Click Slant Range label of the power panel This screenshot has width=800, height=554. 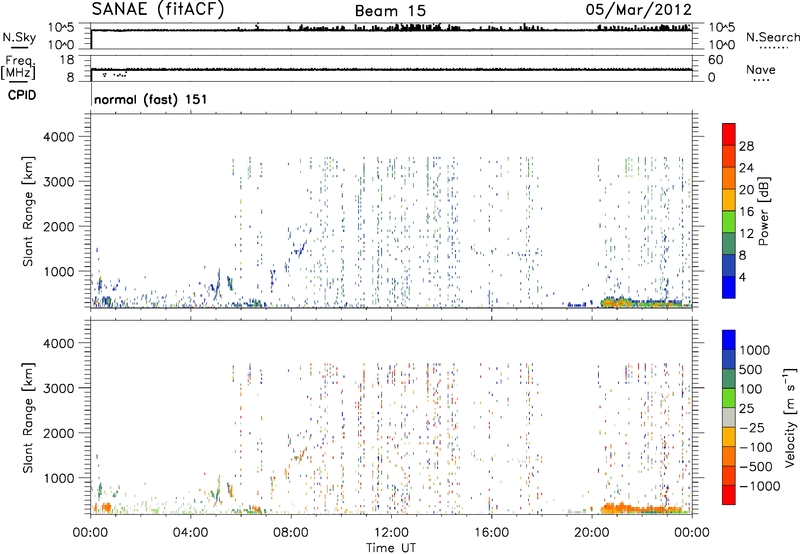(28, 211)
